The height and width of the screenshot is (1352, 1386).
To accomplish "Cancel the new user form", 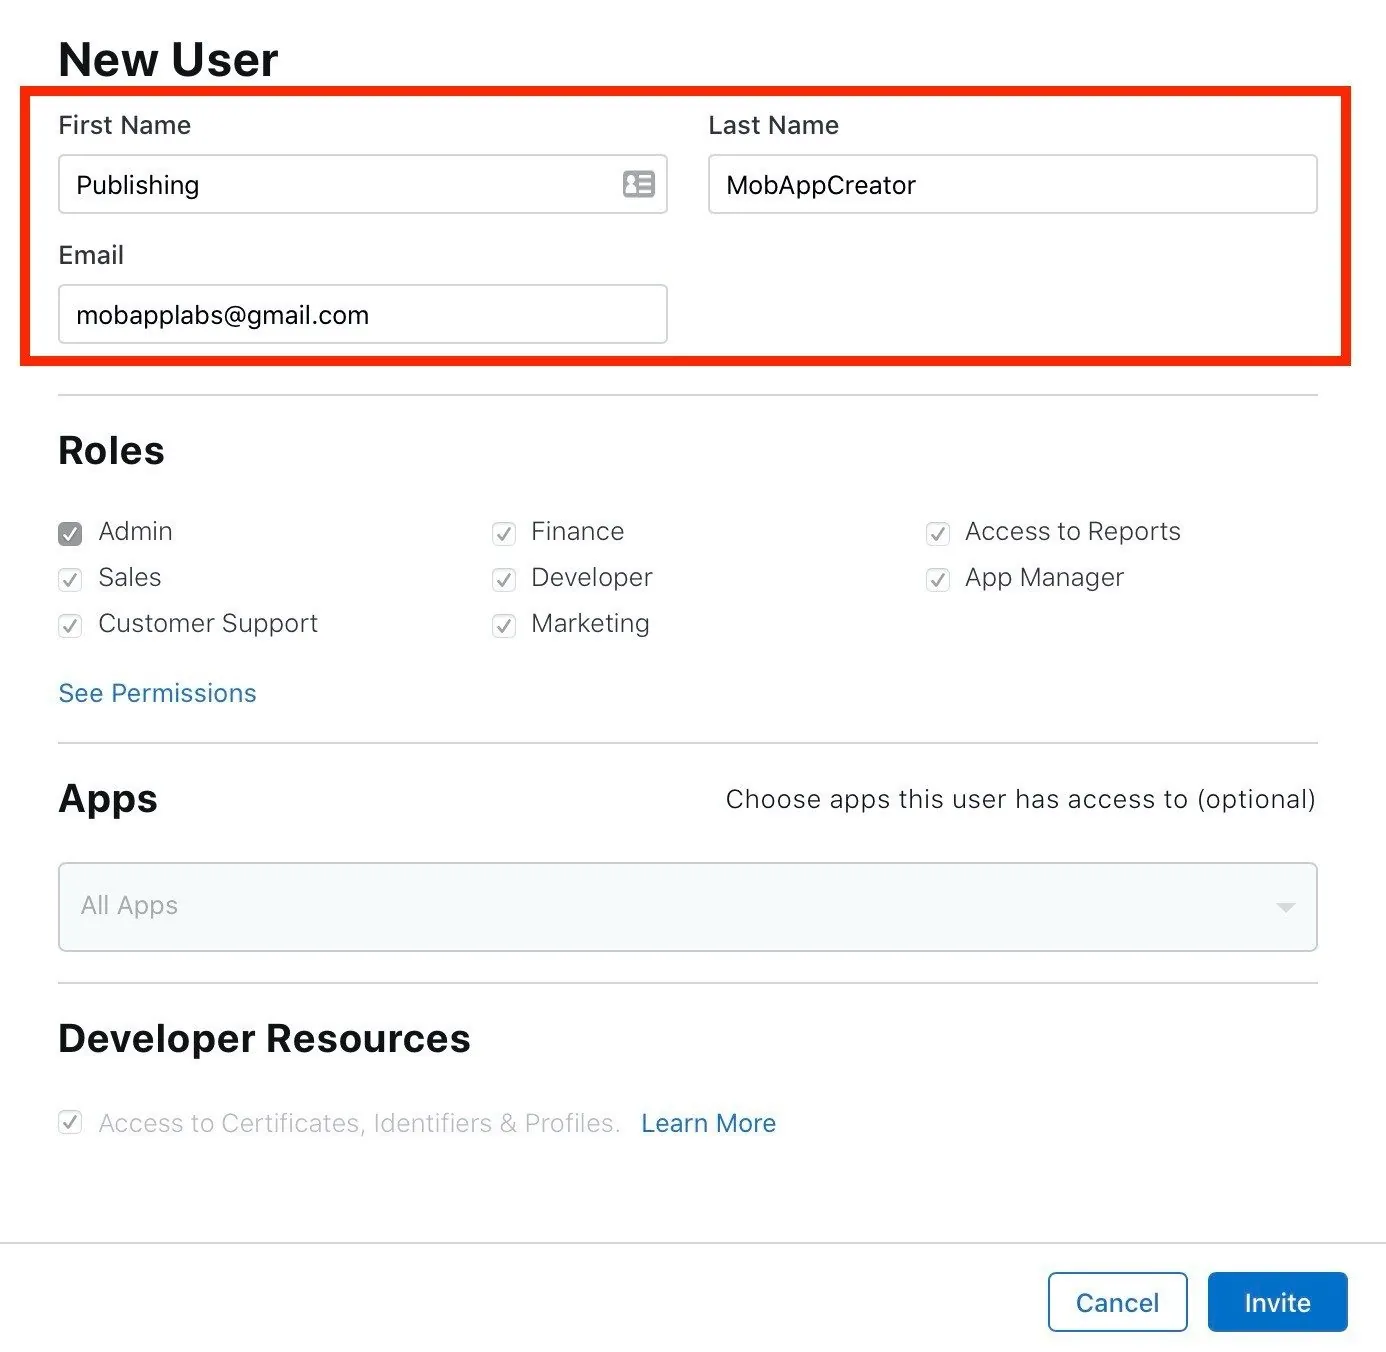I will click(1117, 1302).
